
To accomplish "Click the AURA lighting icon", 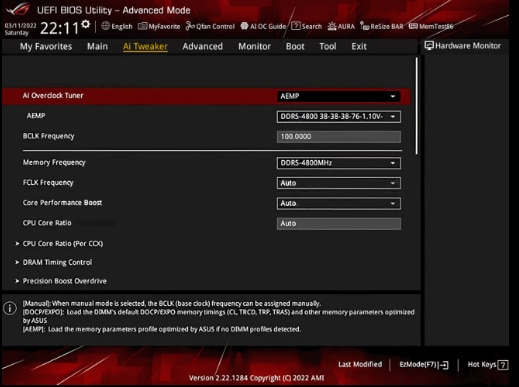I will point(332,26).
